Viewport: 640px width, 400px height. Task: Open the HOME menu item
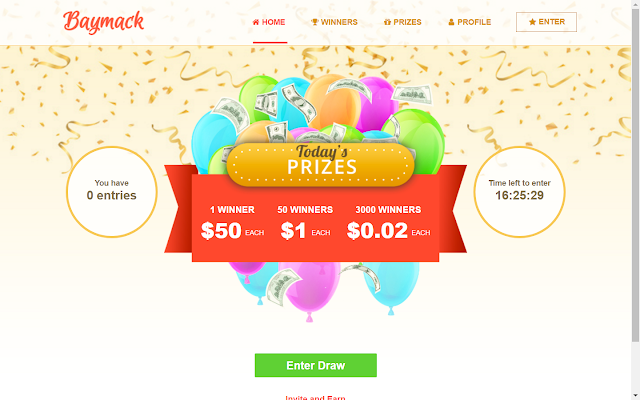pyautogui.click(x=269, y=22)
